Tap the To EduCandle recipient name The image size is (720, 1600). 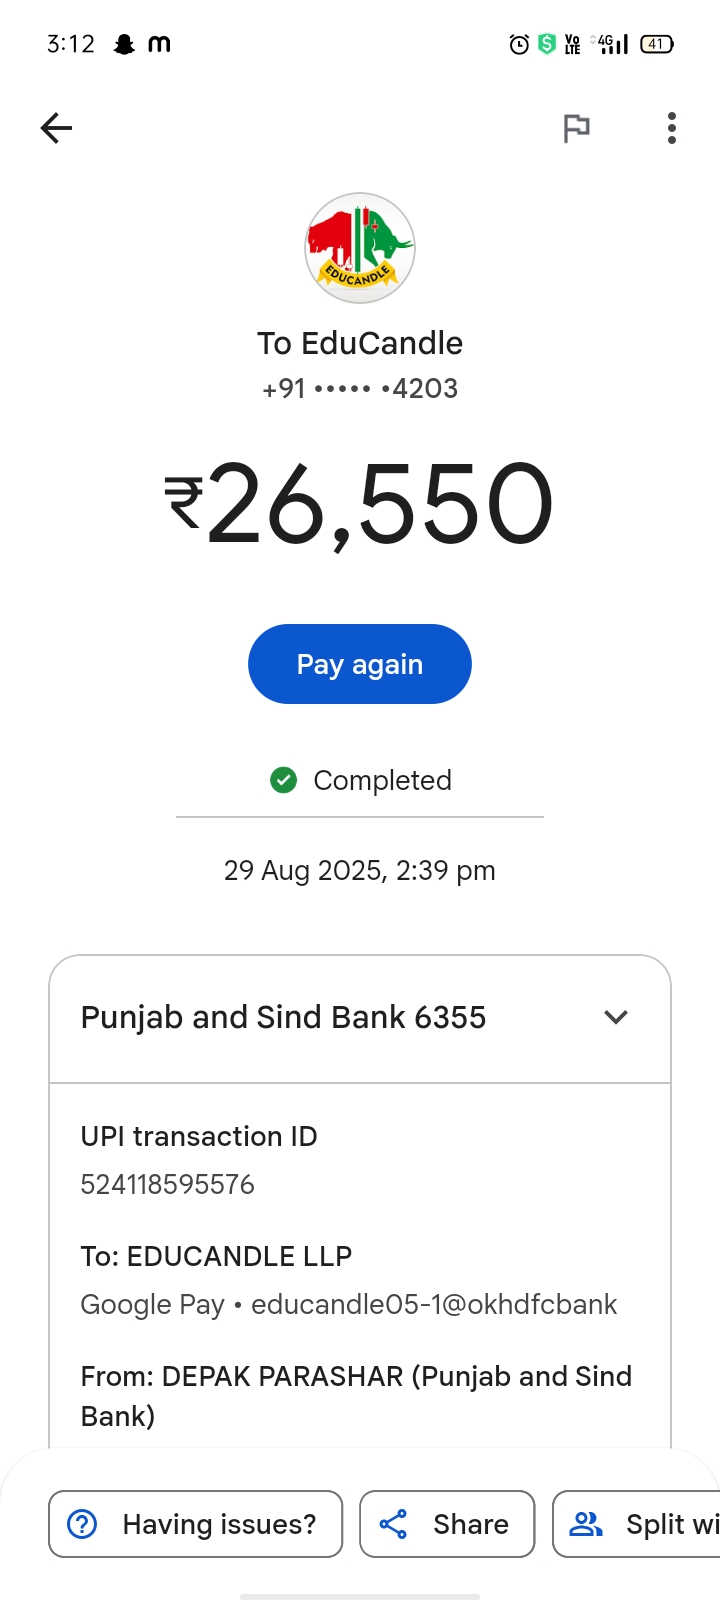point(360,343)
